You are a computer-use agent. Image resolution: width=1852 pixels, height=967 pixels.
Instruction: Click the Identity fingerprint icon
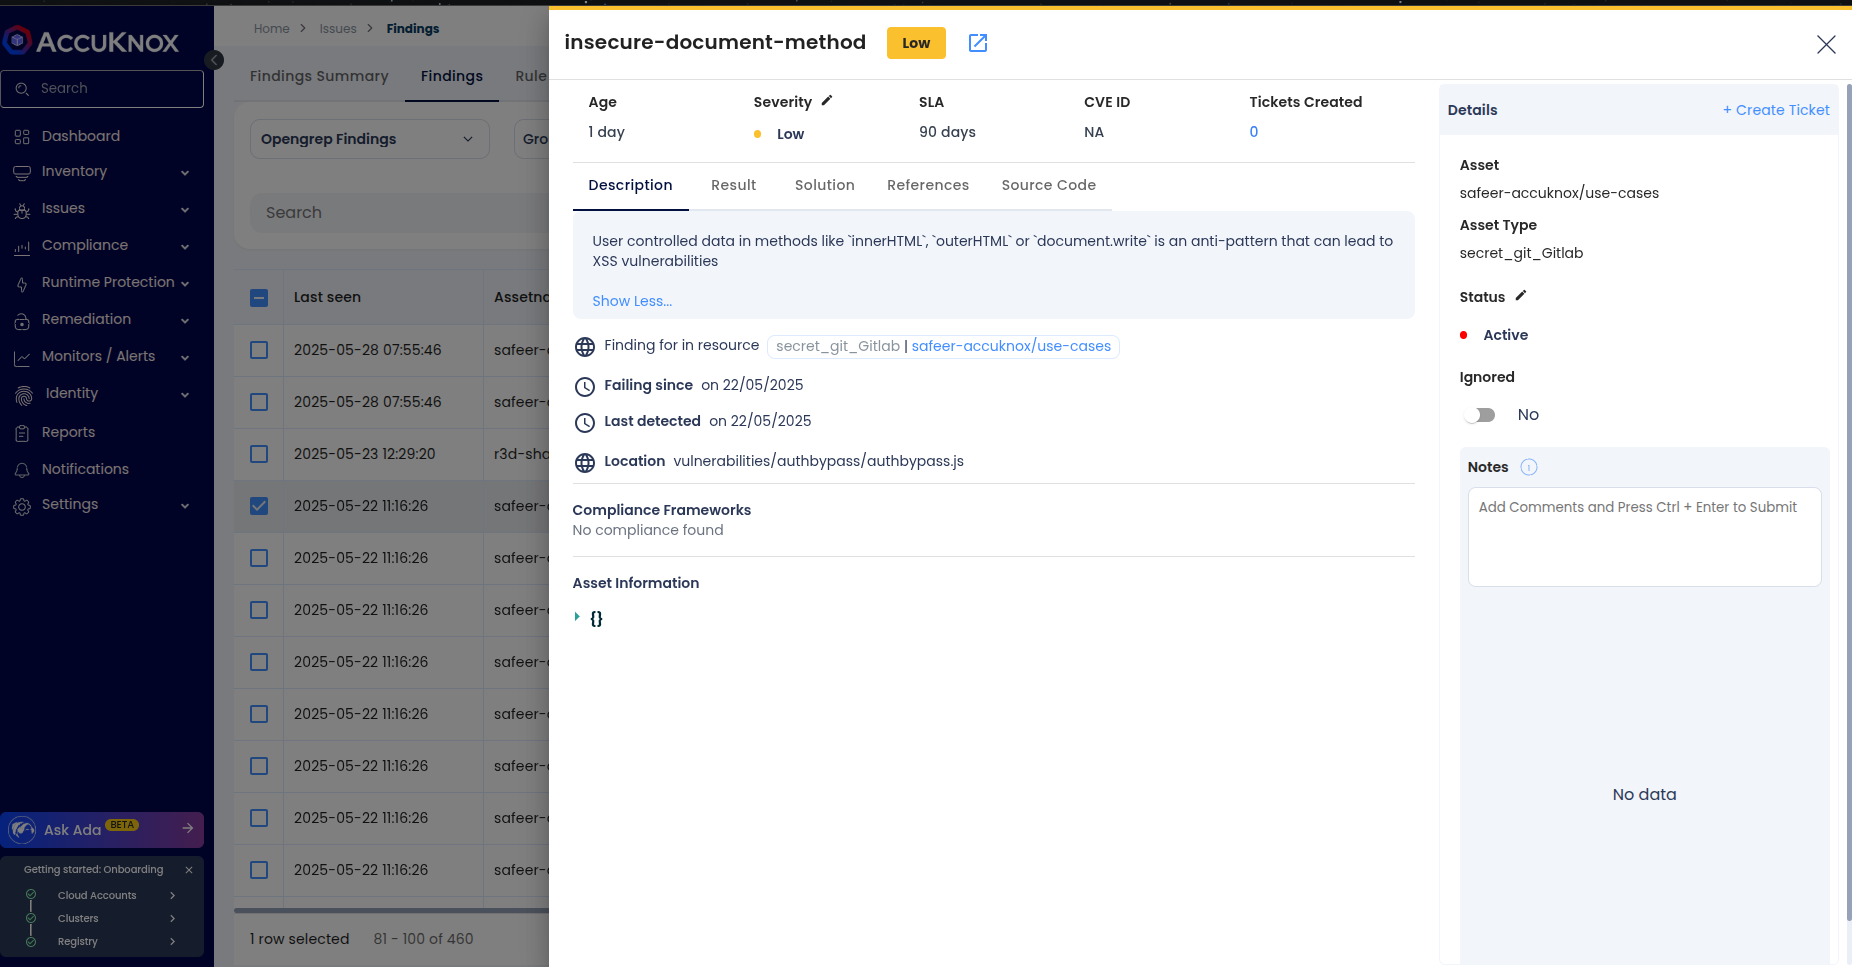coord(24,395)
